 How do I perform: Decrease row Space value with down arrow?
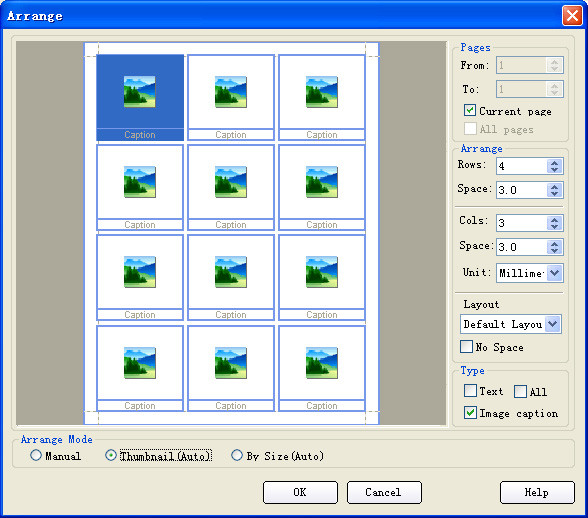[x=555, y=194]
